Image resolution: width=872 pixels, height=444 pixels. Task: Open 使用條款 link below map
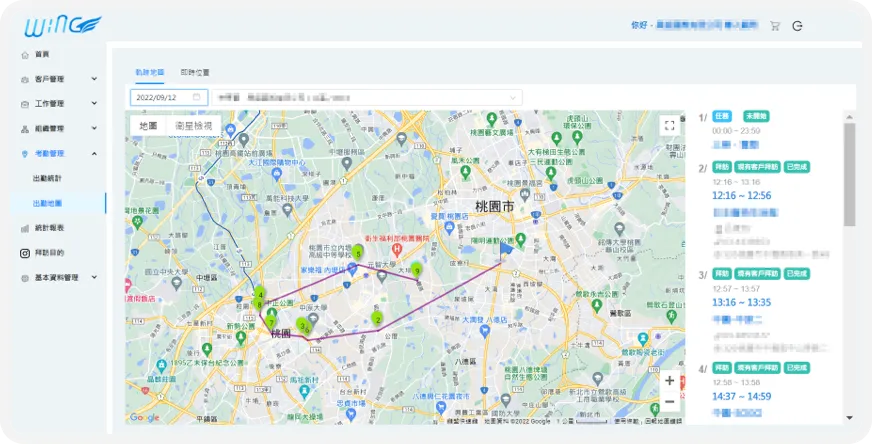point(627,421)
